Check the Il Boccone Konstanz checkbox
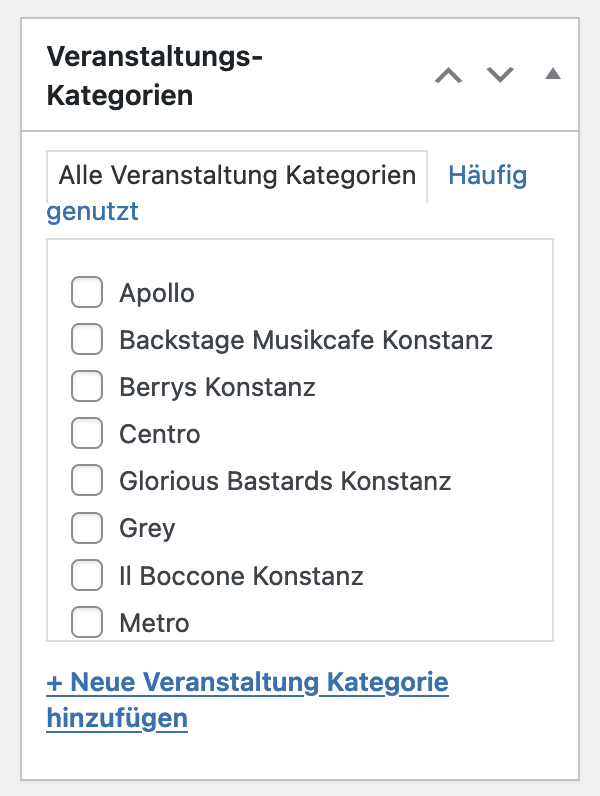Image resolution: width=600 pixels, height=796 pixels. click(87, 576)
